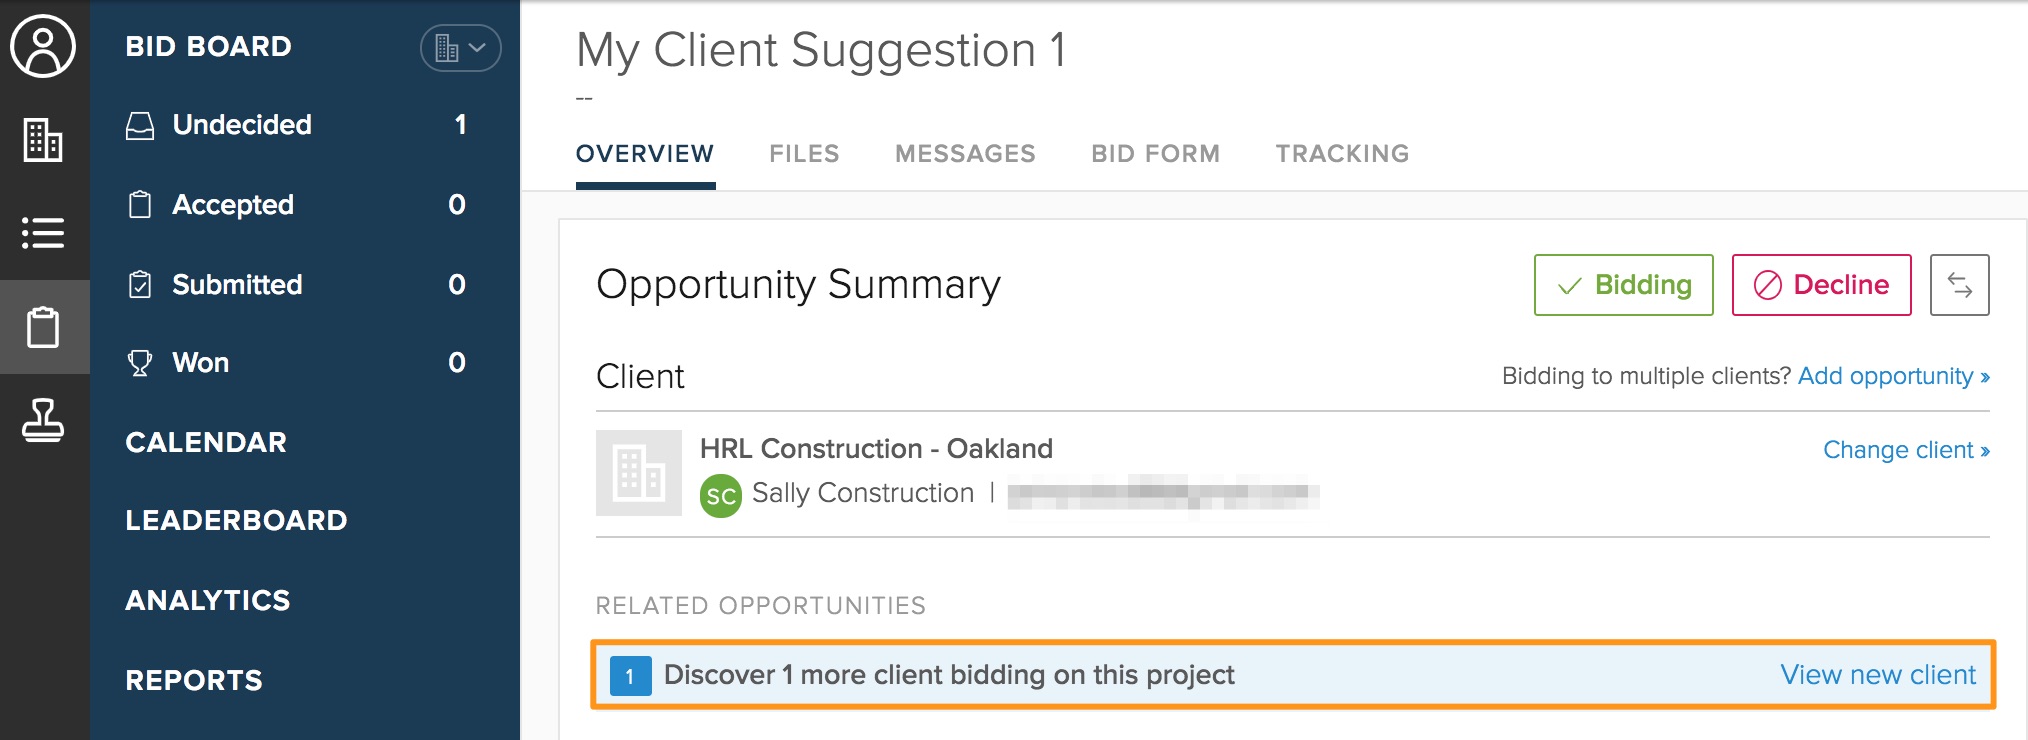Click the HRL Construction company logo placeholder
Image resolution: width=2028 pixels, height=740 pixels.
coord(639,473)
